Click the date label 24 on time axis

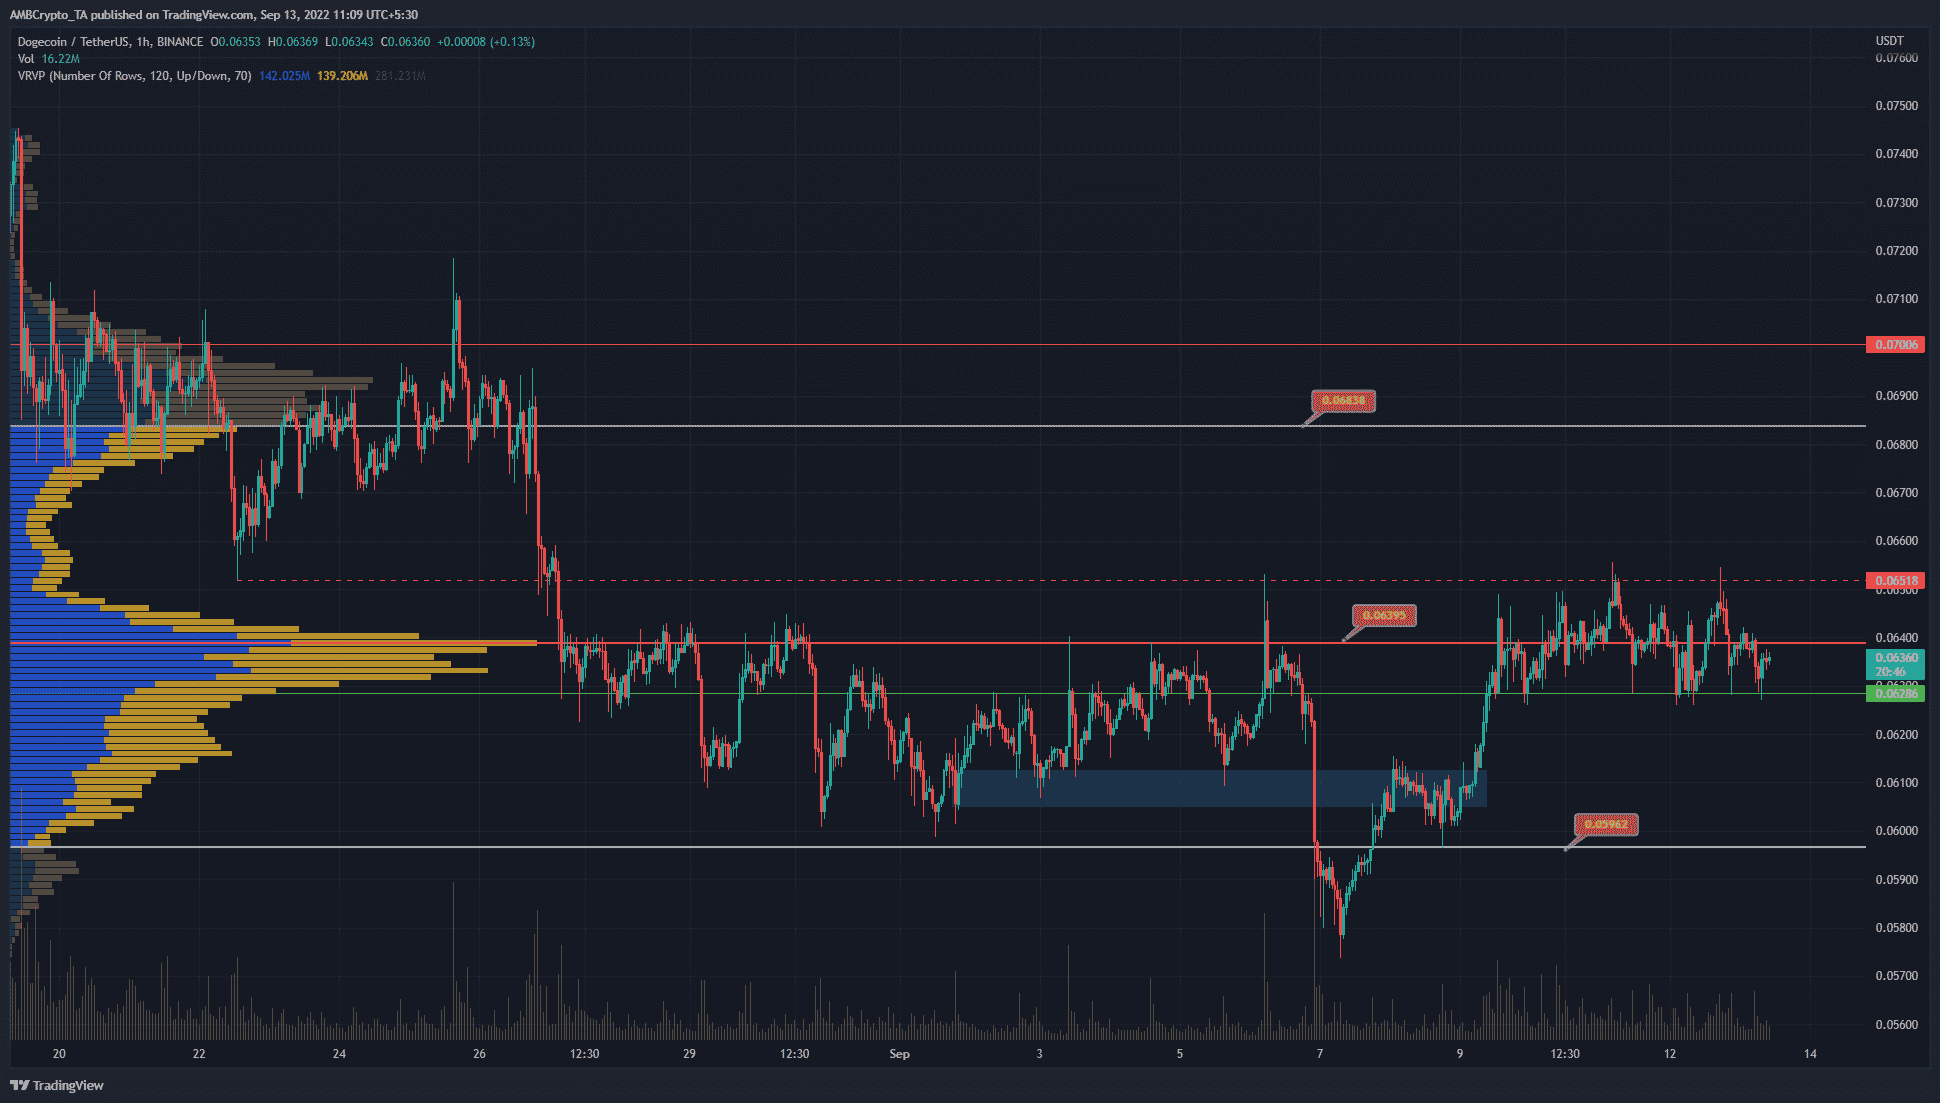339,1054
